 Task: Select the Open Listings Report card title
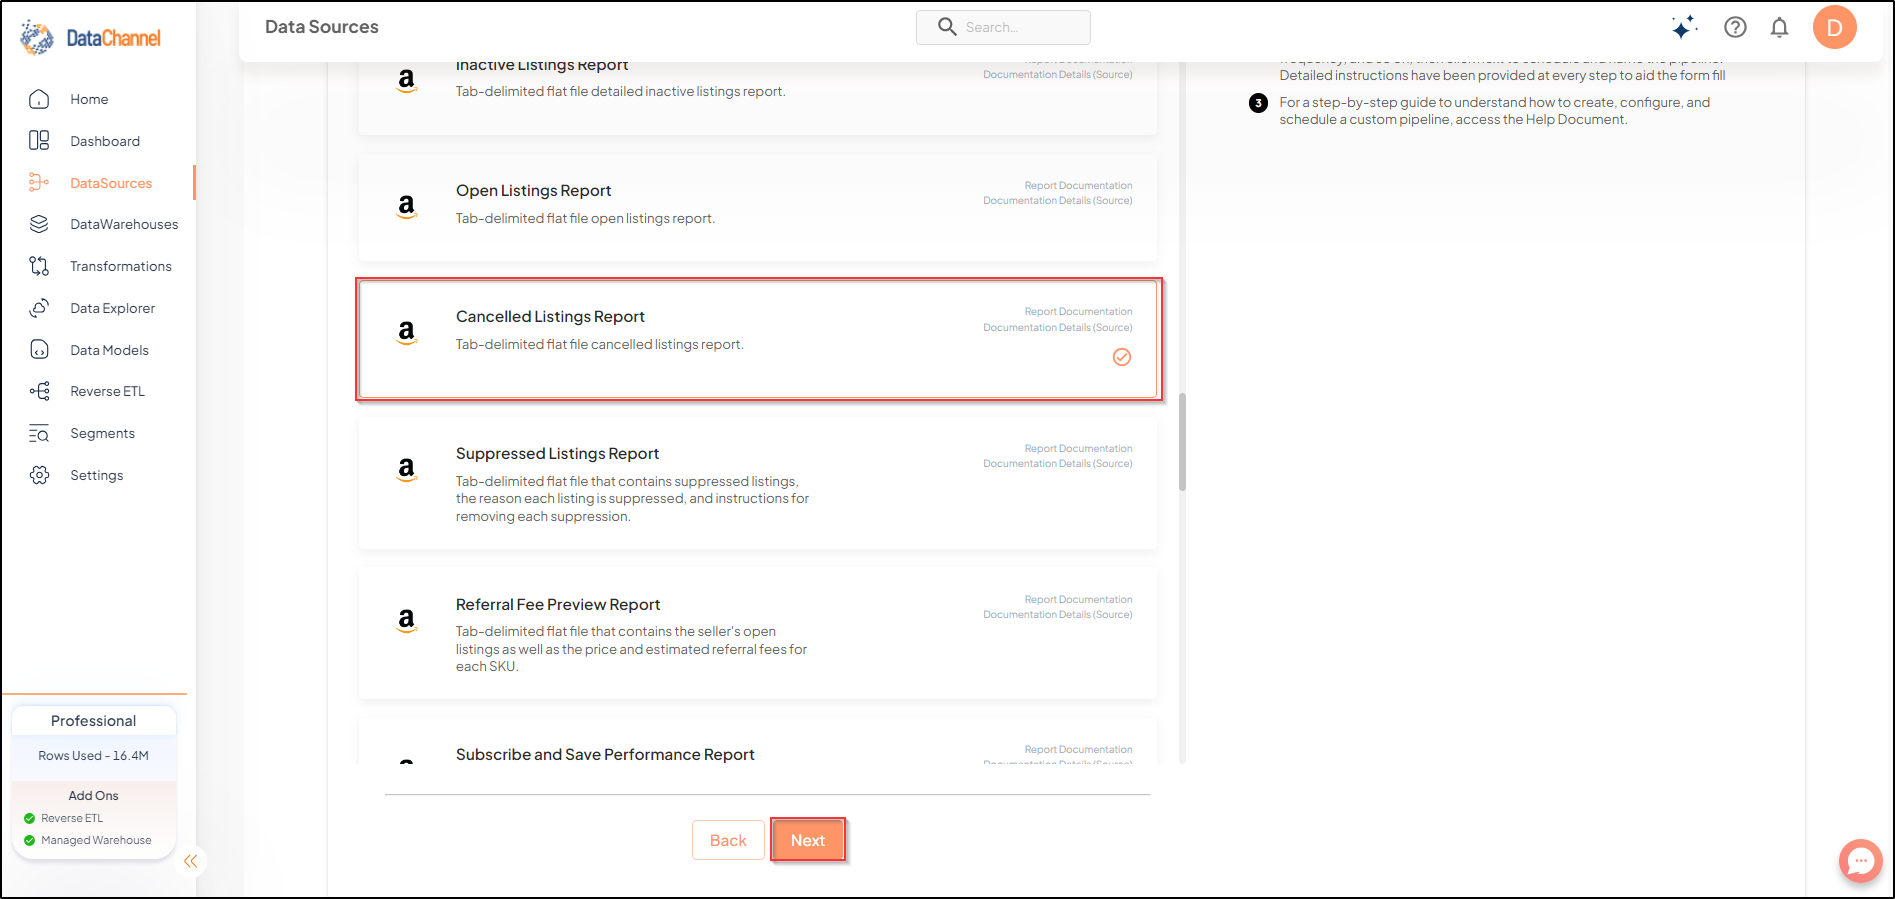pyautogui.click(x=533, y=191)
